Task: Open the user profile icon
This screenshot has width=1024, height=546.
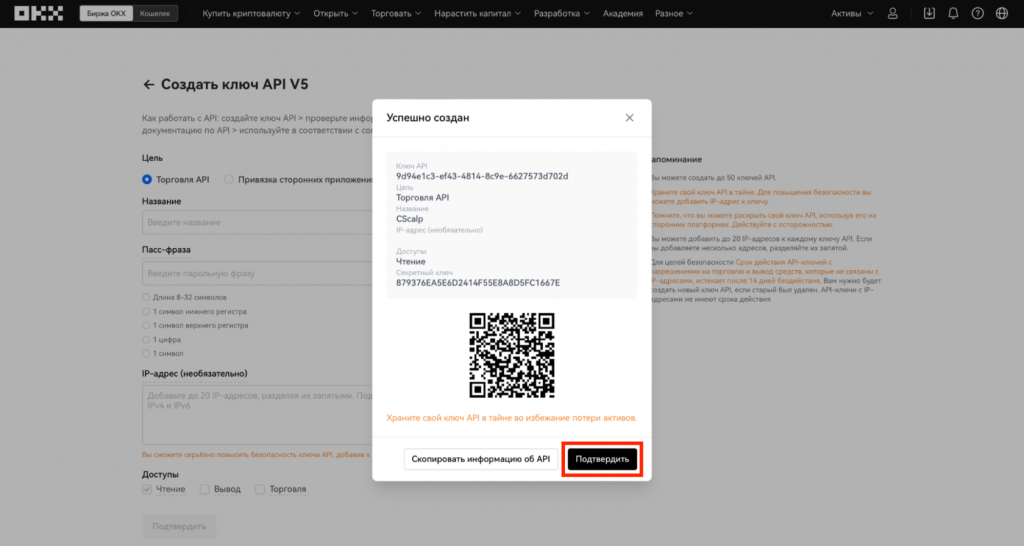Action: (x=893, y=14)
